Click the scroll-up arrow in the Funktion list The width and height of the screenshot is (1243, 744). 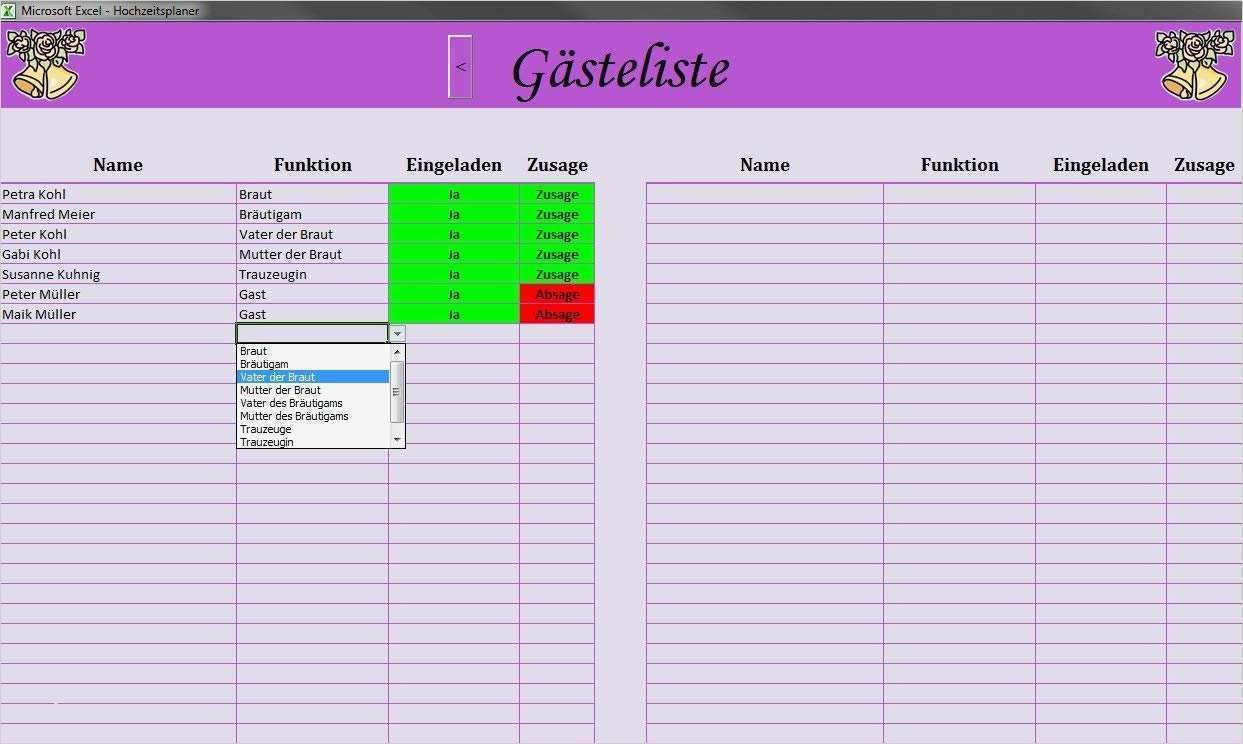pos(397,351)
